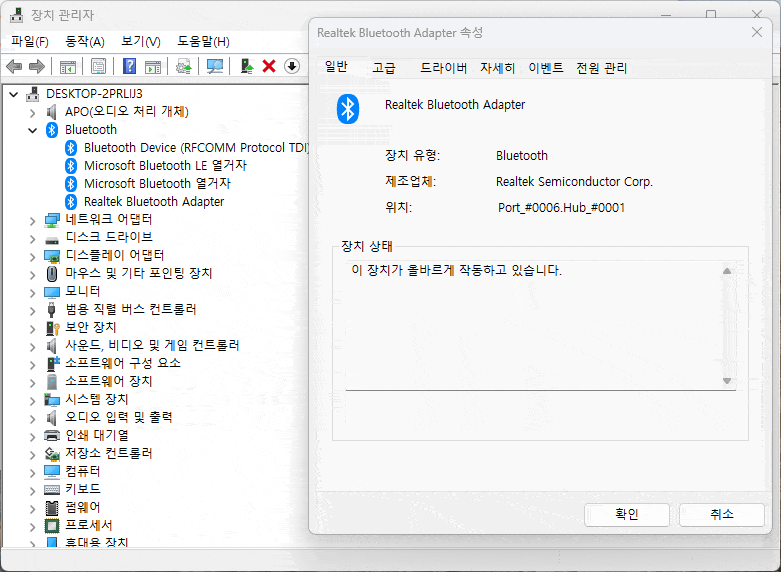Select Microsoft Bluetooth LE 열거자
Screen dimensions: 781x572
point(165,166)
